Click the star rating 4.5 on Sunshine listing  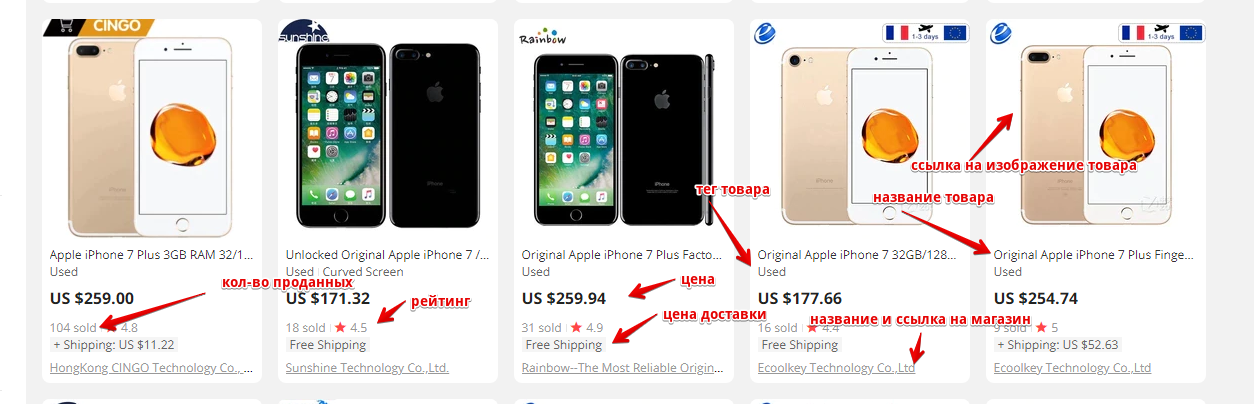(x=350, y=327)
